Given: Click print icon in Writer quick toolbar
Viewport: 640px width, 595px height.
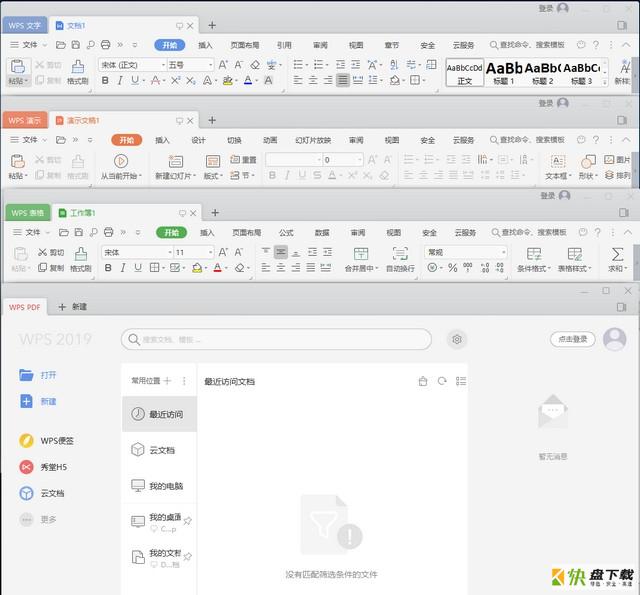Looking at the screenshot, I should 105,45.
